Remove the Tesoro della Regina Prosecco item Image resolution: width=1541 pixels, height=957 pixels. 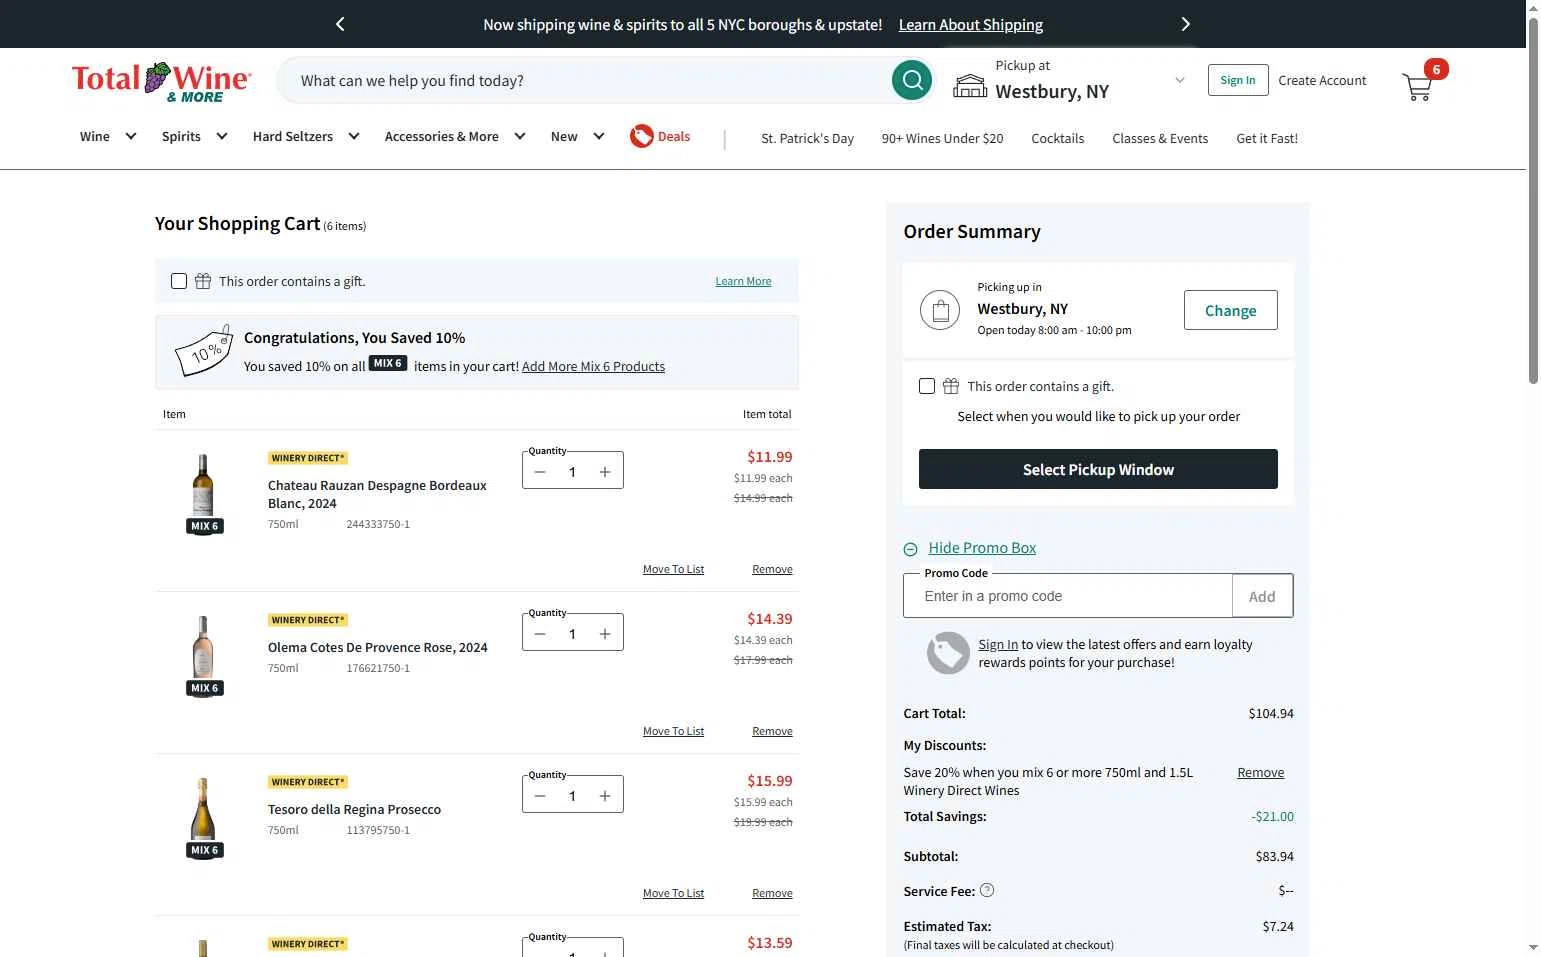[x=772, y=893]
